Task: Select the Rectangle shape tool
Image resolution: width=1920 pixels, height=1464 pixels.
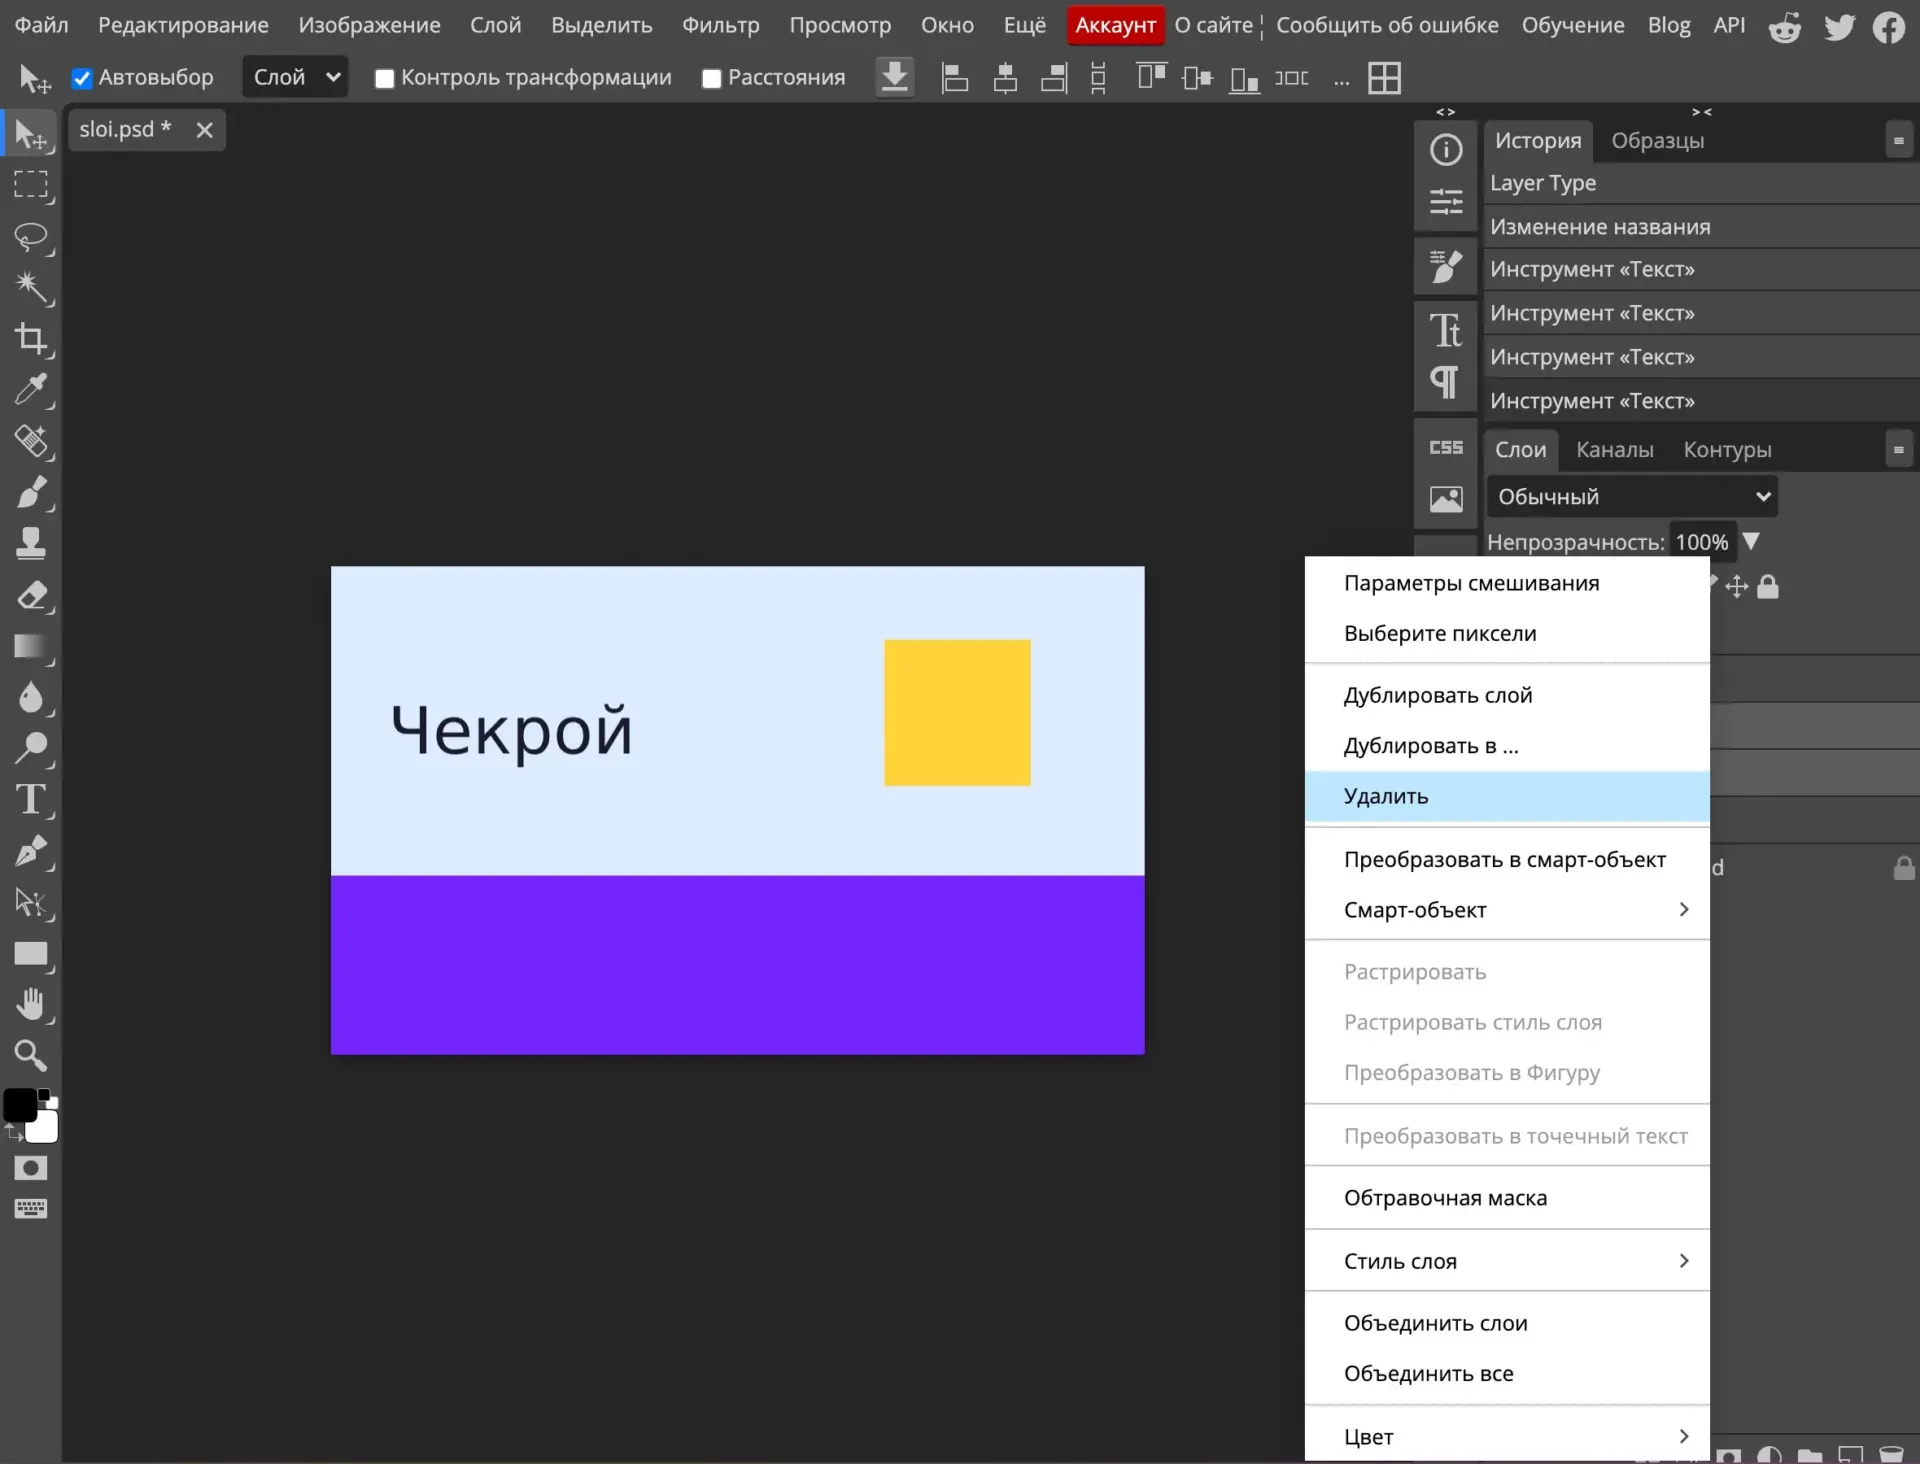Action: pyautogui.click(x=31, y=953)
